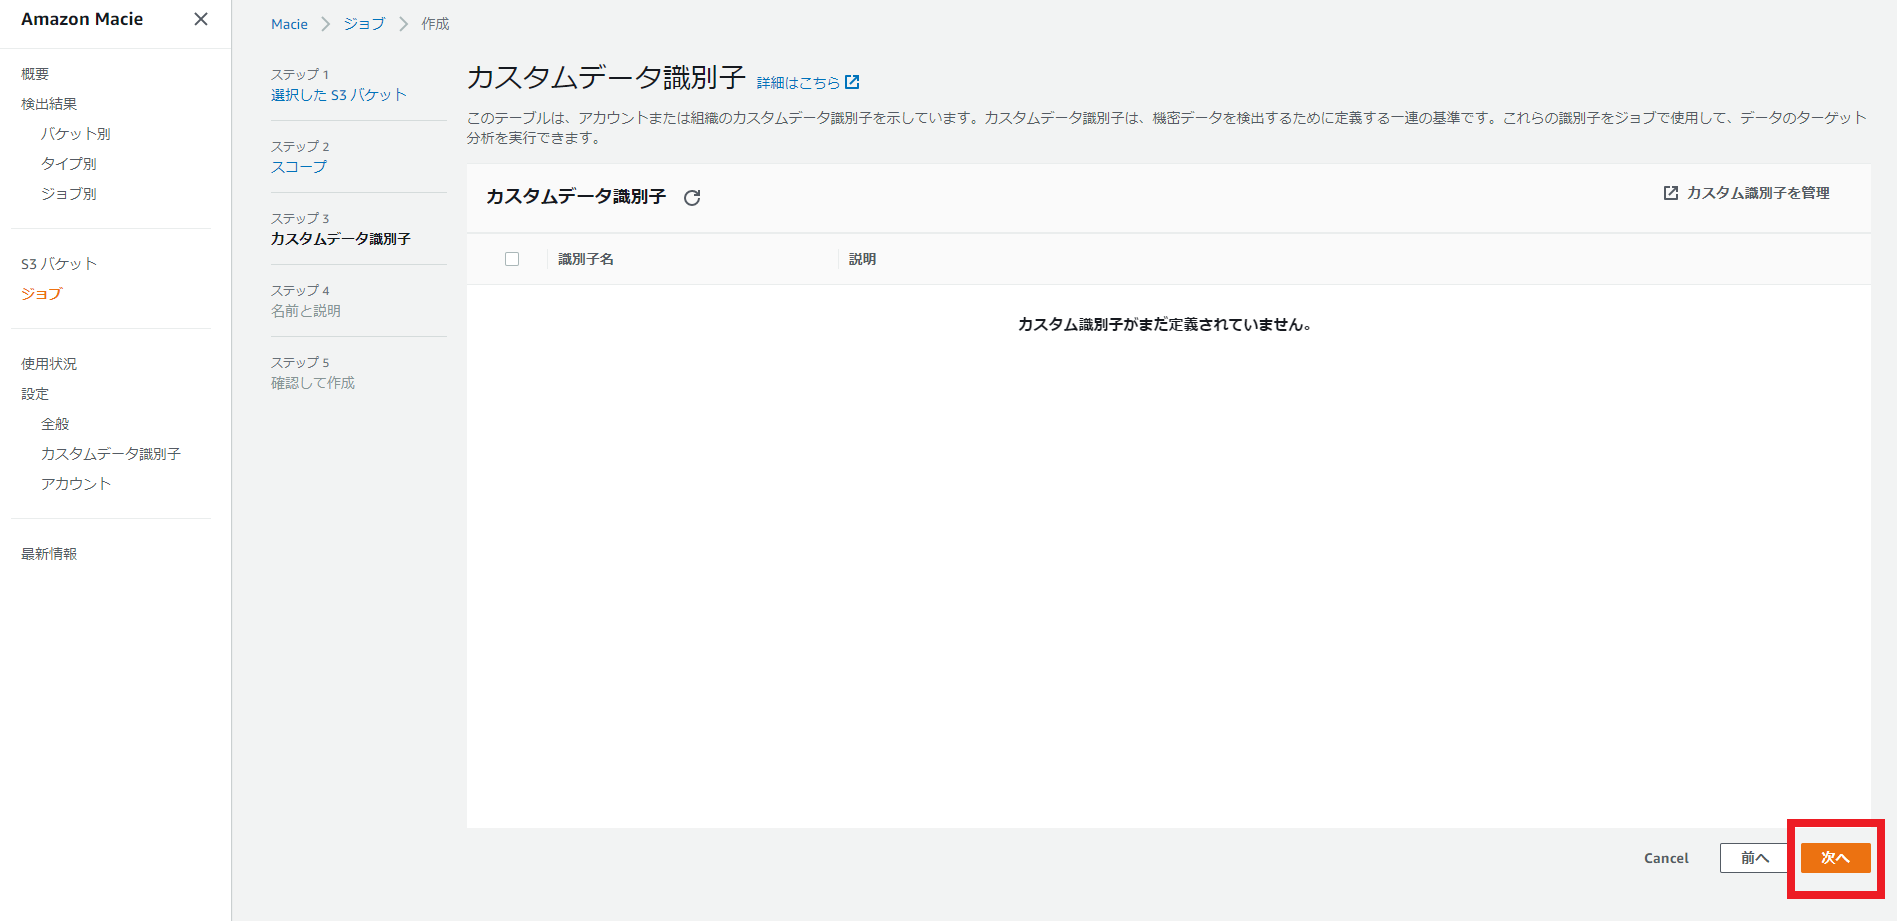Toggle the select-all checkbox in table header
Screen dimensions: 1897x921
tap(512, 259)
